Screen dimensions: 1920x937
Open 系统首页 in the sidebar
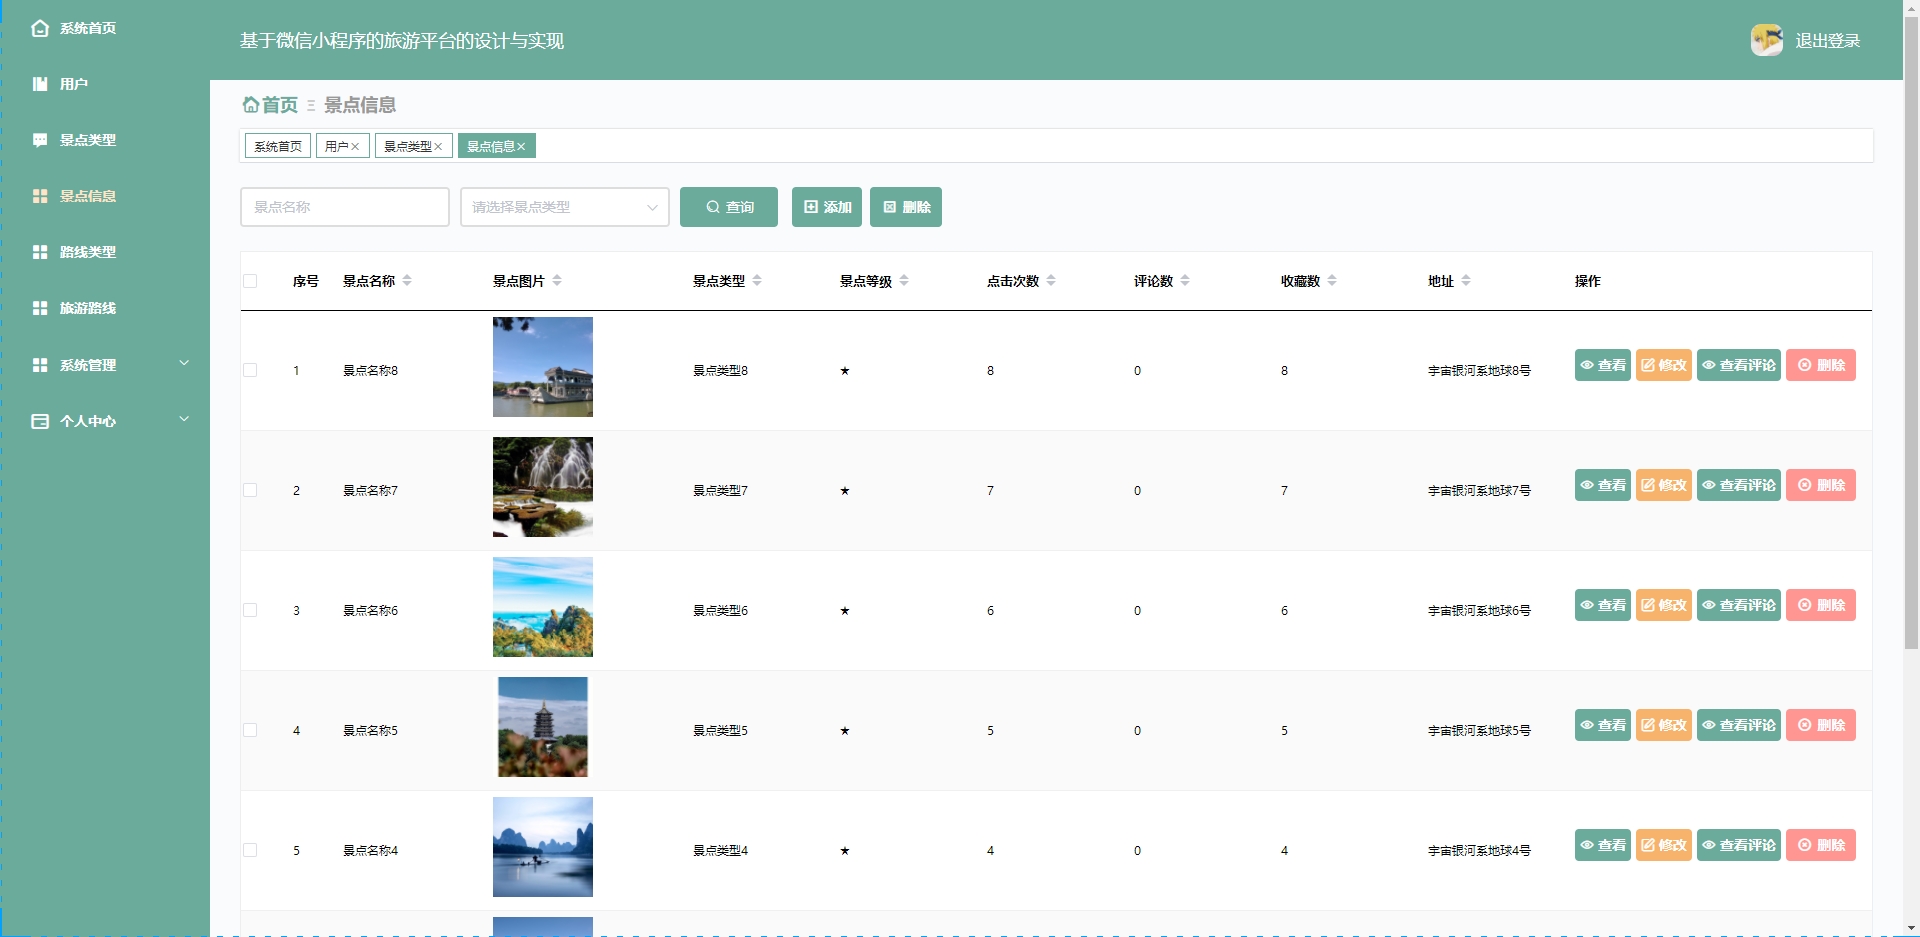pyautogui.click(x=88, y=28)
